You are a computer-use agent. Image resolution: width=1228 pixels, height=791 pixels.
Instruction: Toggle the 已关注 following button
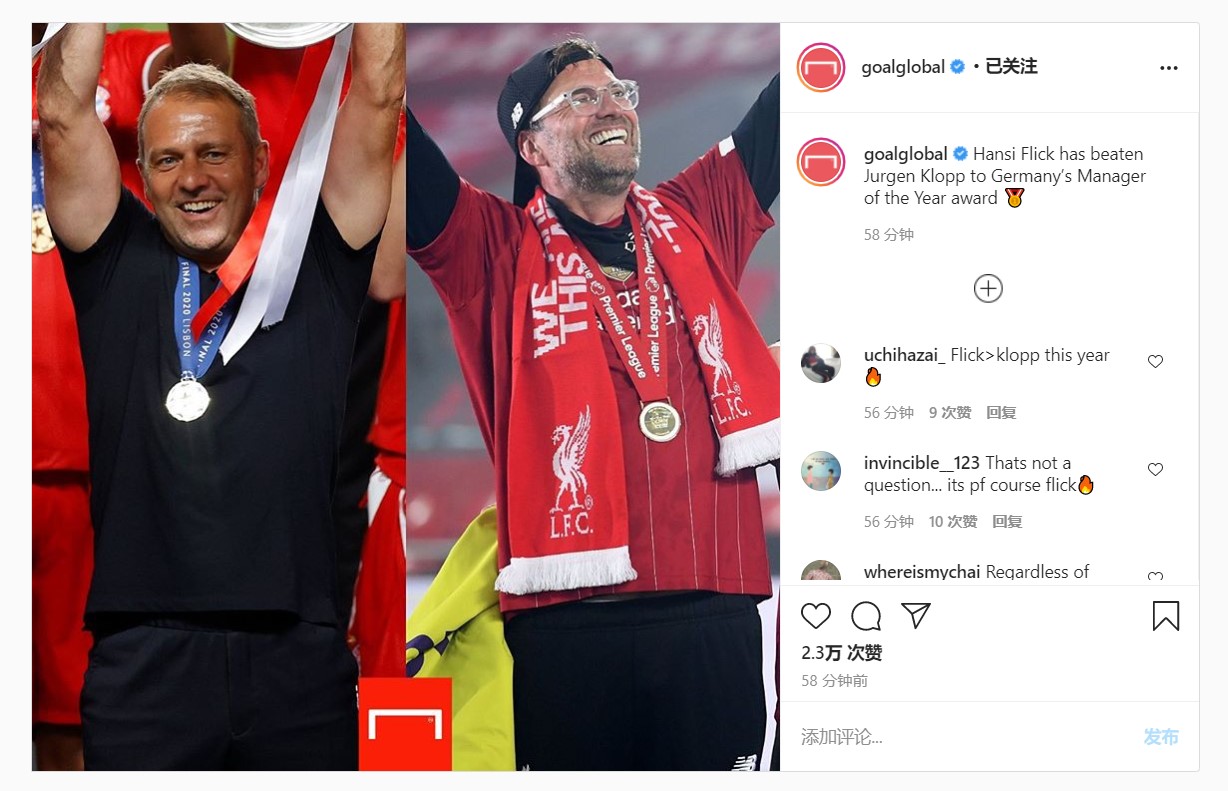click(x=1011, y=67)
